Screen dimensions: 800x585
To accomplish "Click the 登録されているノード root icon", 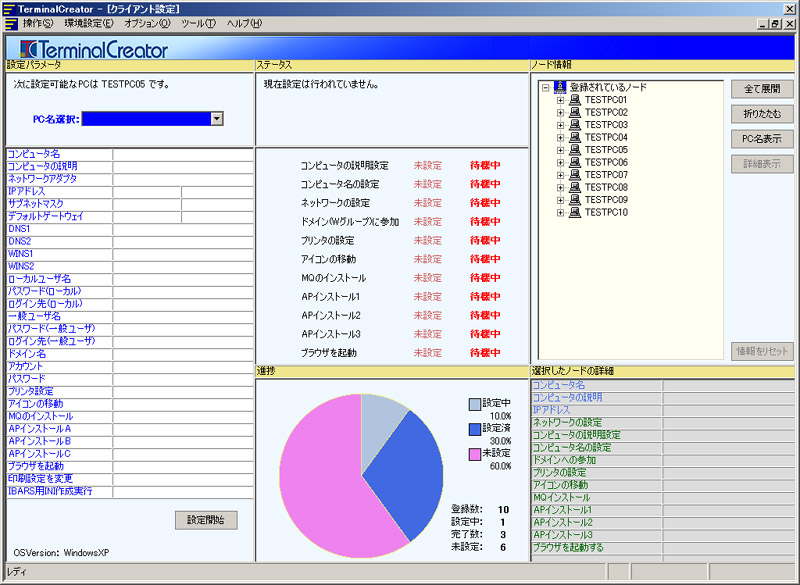I will (x=560, y=87).
